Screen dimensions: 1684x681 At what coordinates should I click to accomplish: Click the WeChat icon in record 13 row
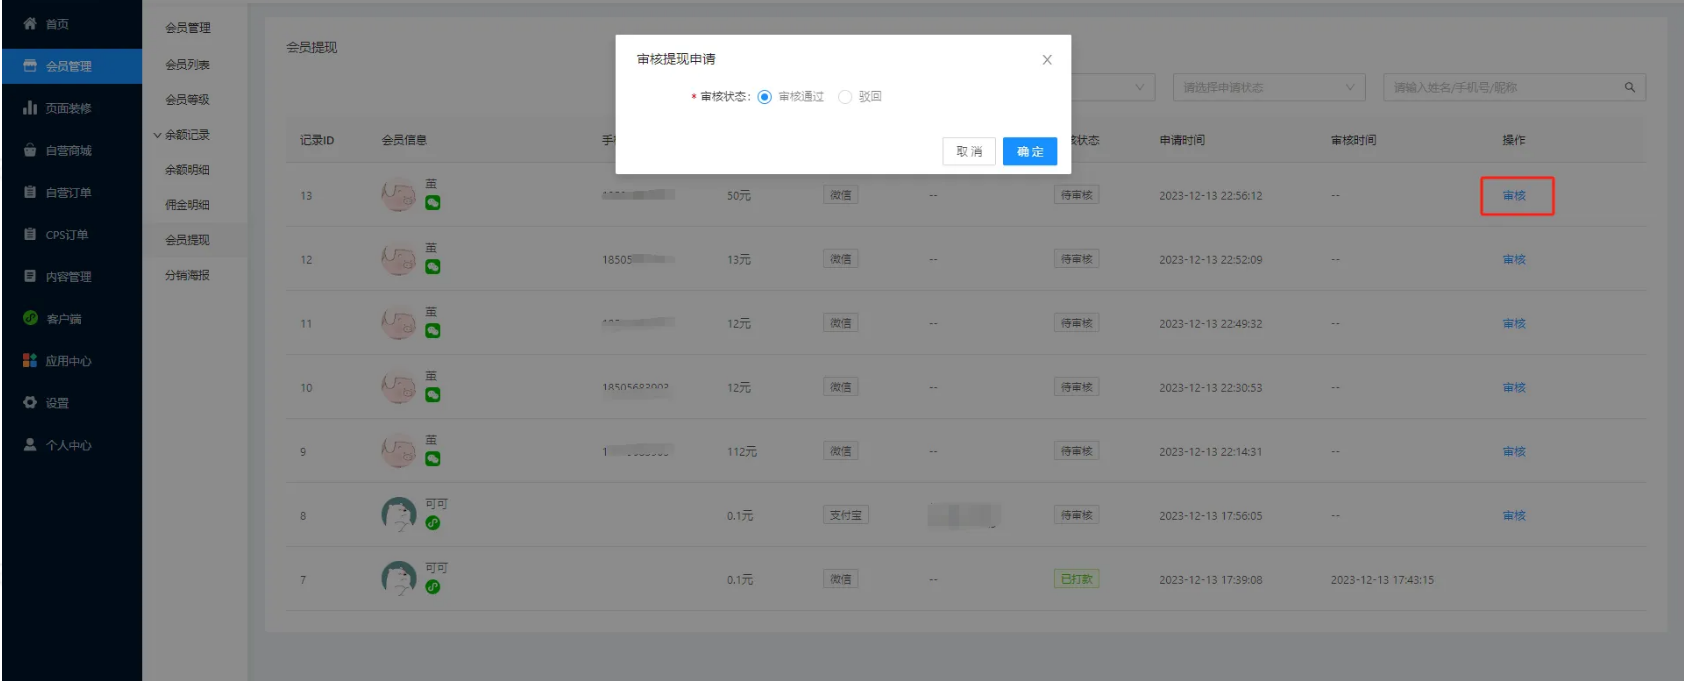point(433,203)
